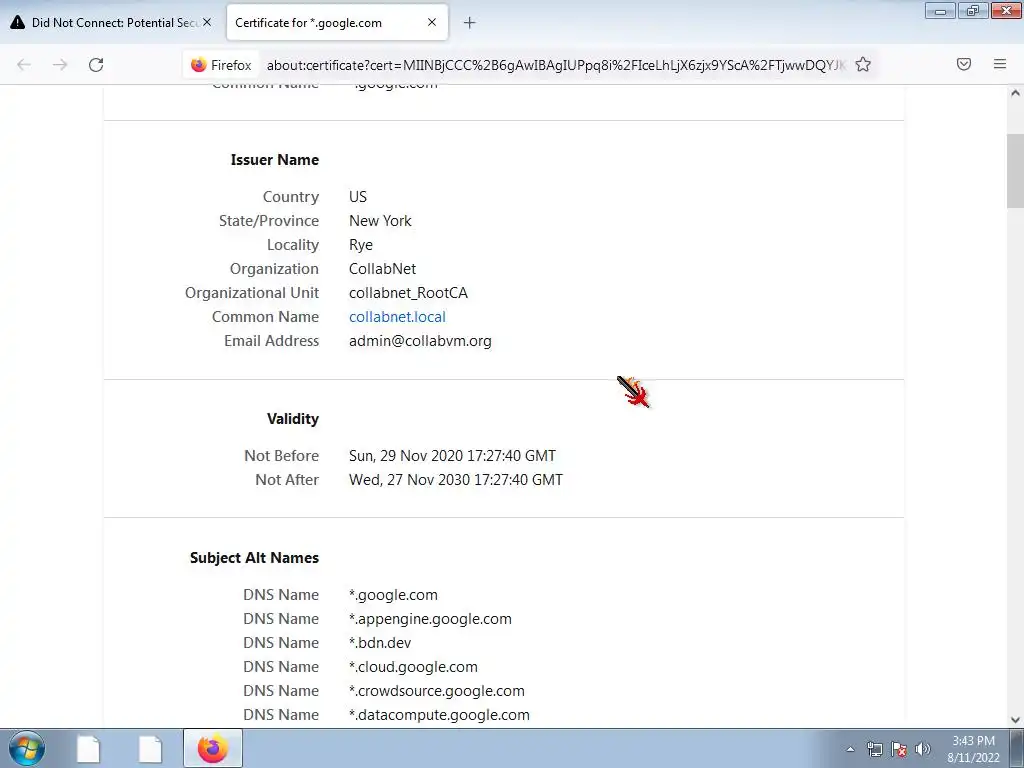Click the vertical scrollbar thumb

(1015, 171)
